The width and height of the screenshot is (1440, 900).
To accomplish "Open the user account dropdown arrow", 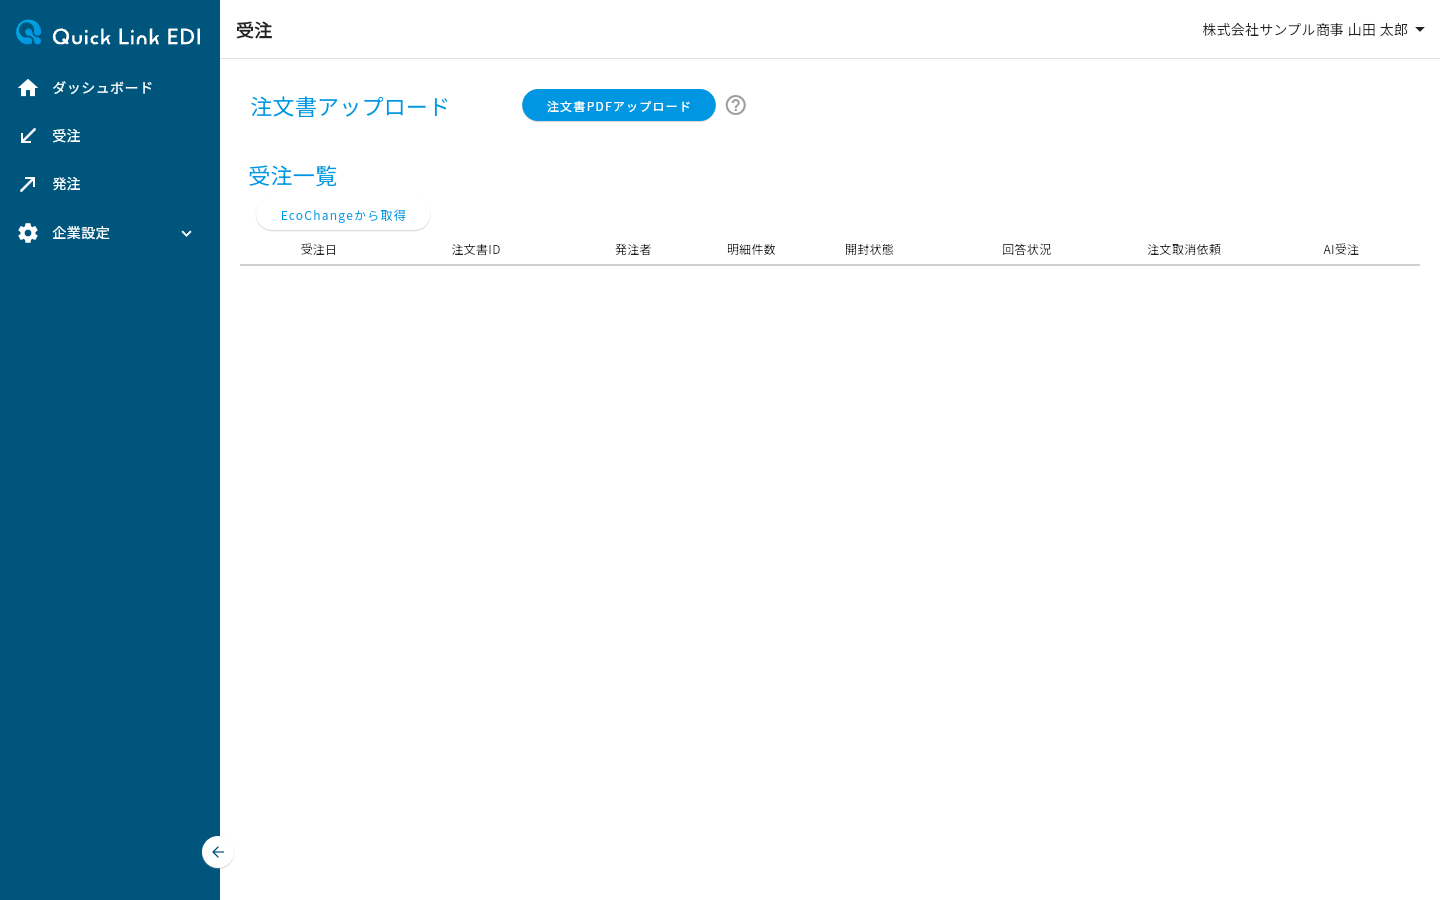I will [x=1420, y=30].
